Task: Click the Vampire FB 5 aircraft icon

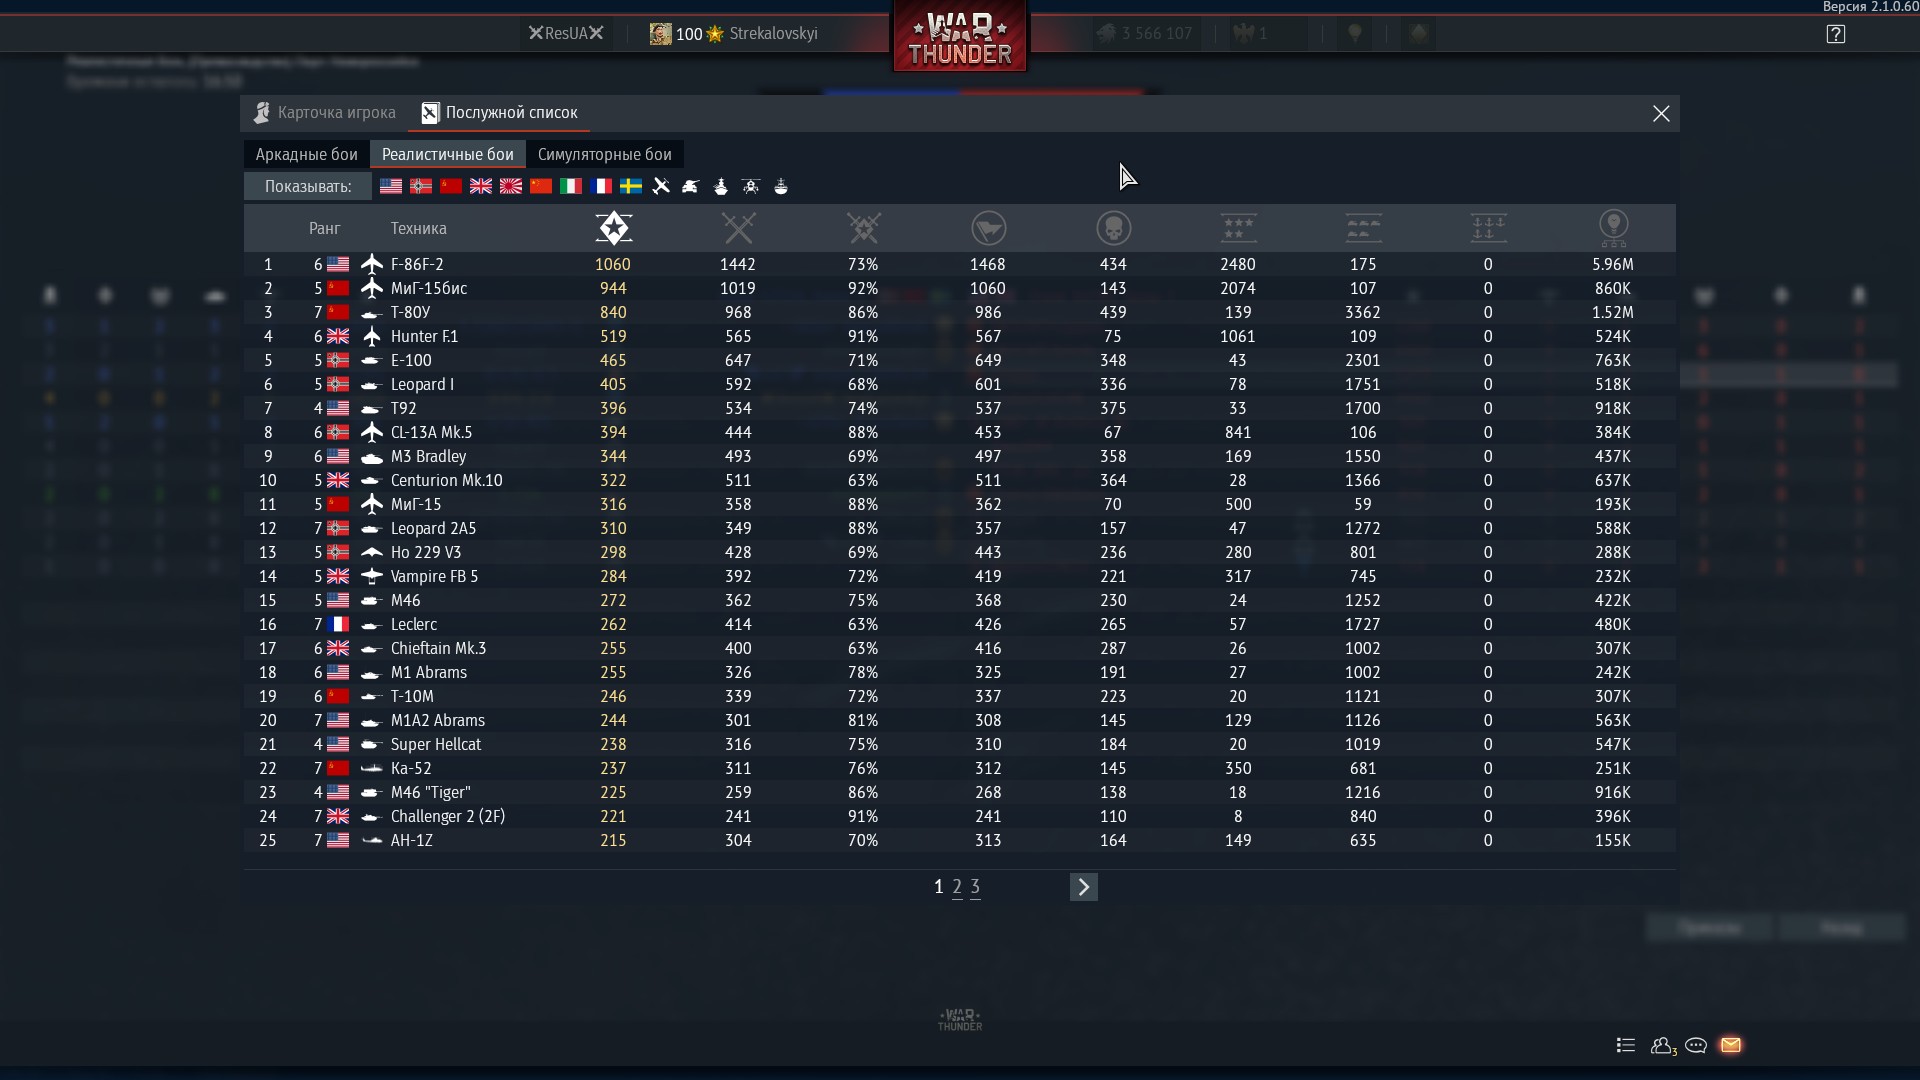Action: (371, 576)
